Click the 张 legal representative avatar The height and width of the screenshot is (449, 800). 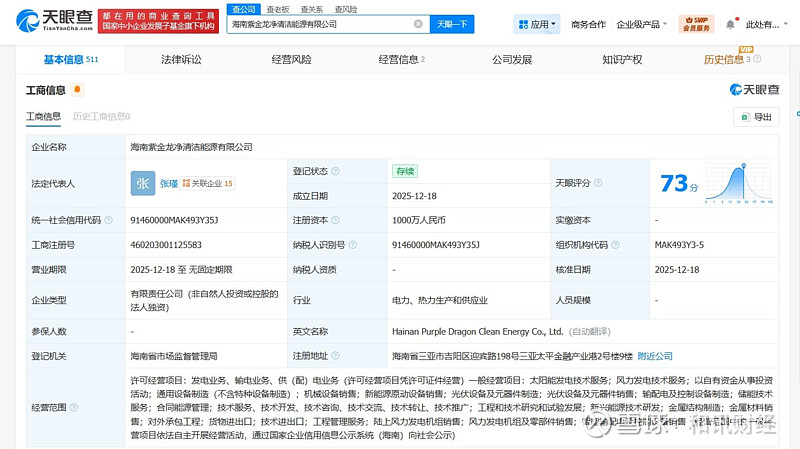pyautogui.click(x=143, y=183)
